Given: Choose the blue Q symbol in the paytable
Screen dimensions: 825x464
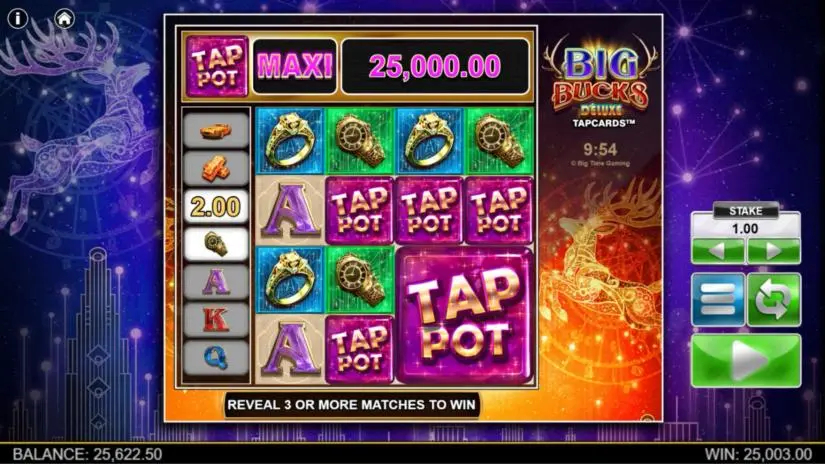Looking at the screenshot, I should click(x=216, y=358).
